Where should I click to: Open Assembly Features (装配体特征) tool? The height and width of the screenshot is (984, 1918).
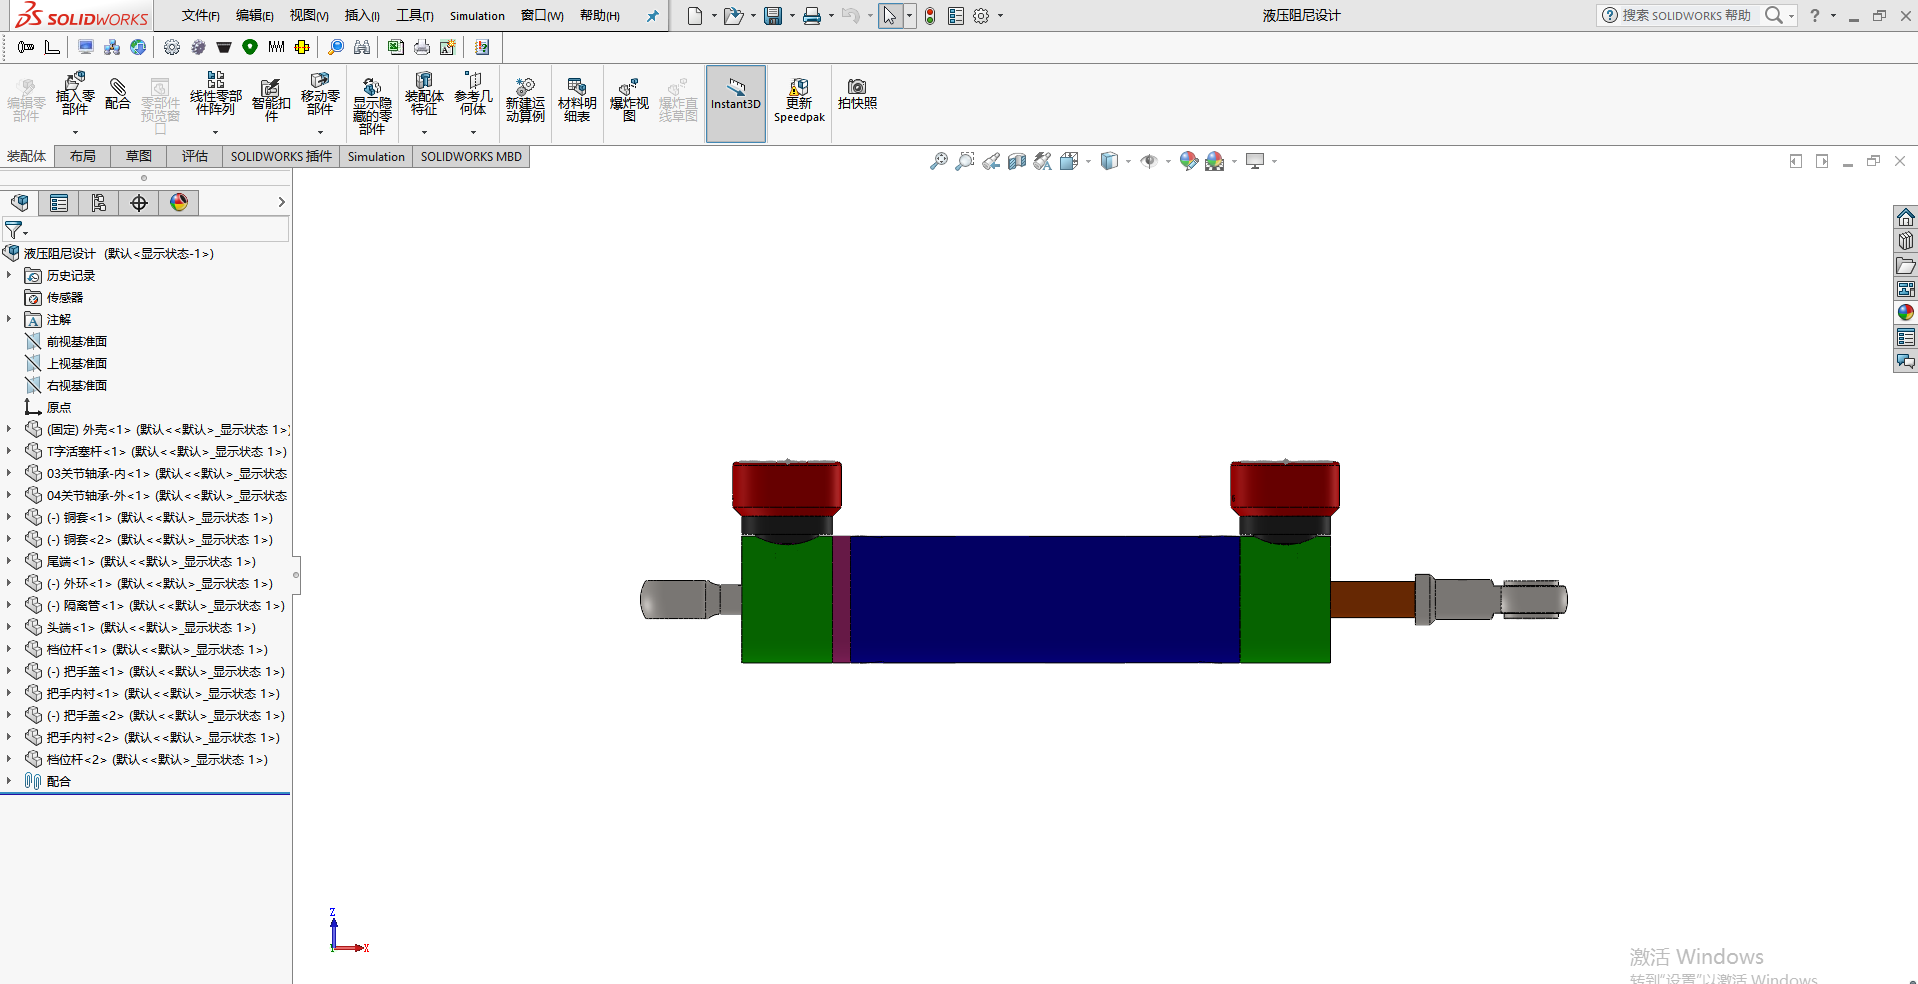[x=424, y=95]
